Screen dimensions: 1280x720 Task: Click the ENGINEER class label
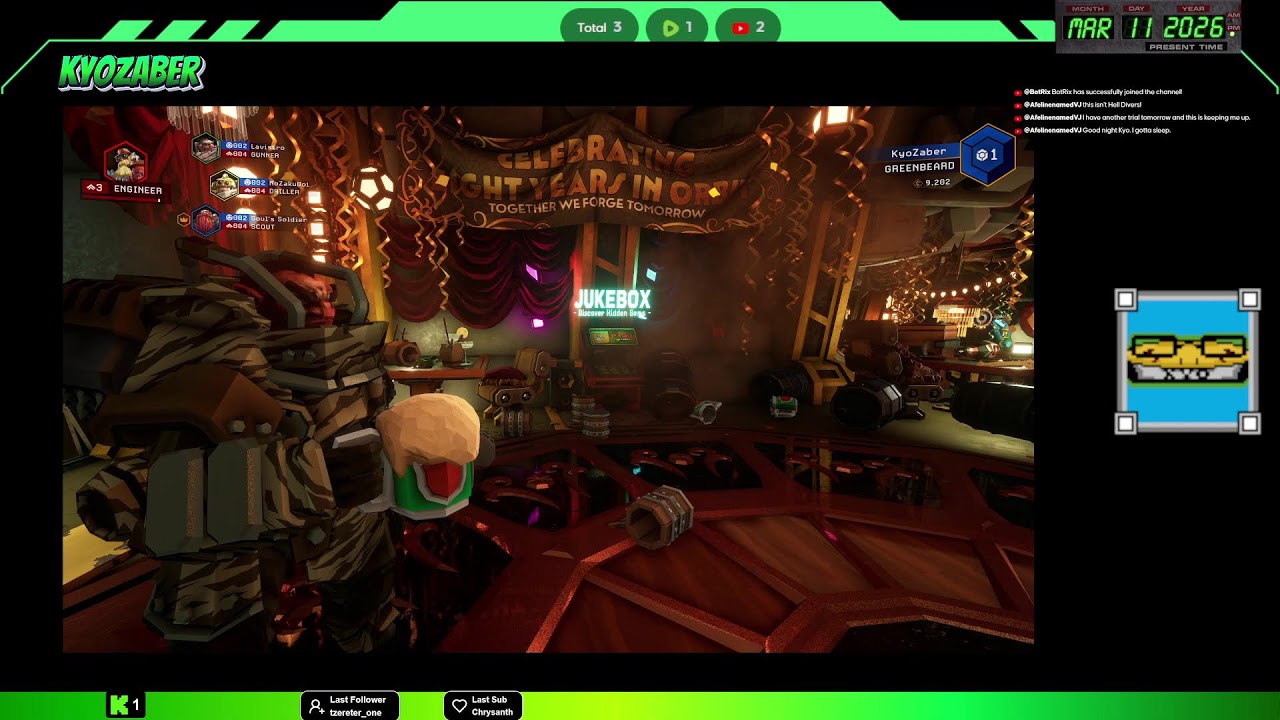pos(138,190)
